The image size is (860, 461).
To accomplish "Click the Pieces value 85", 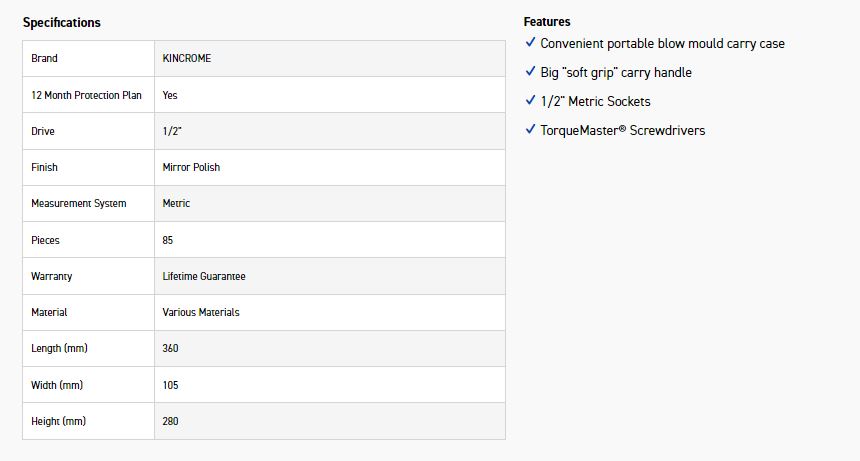I will pos(169,240).
